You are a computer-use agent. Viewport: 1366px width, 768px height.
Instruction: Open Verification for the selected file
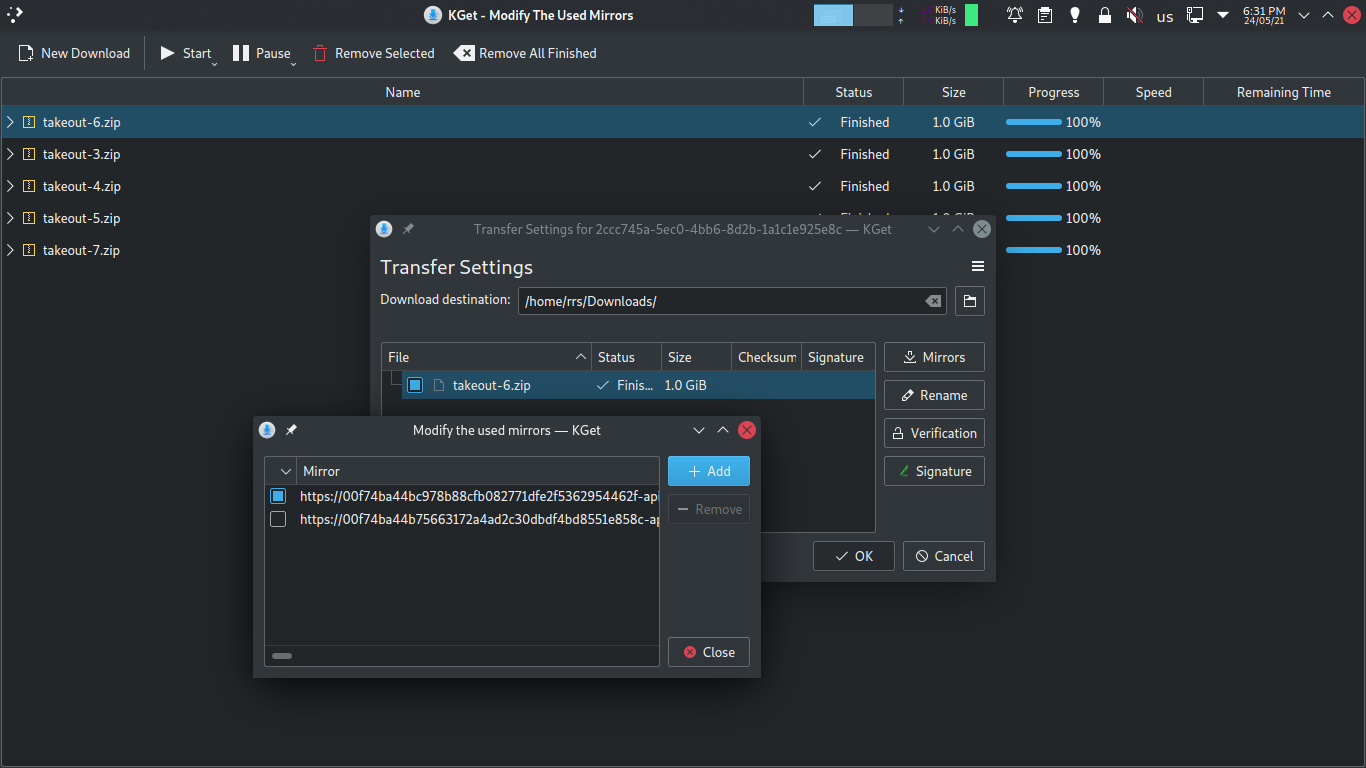pos(934,433)
